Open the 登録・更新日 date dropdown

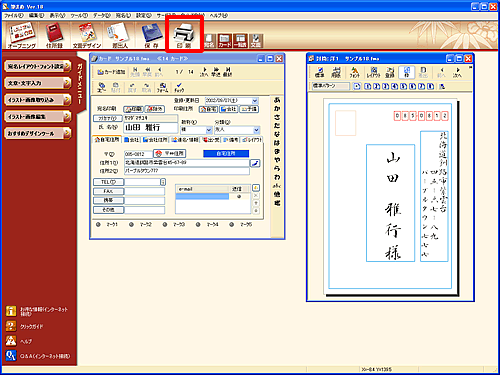[255, 101]
